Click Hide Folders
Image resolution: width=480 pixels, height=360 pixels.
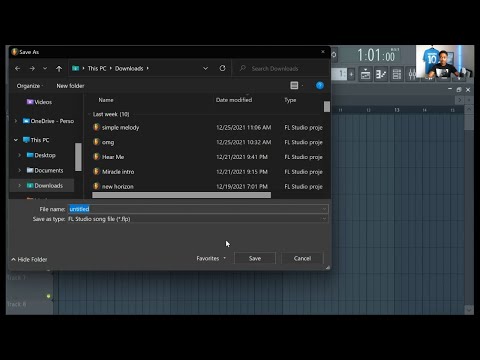(x=29, y=259)
